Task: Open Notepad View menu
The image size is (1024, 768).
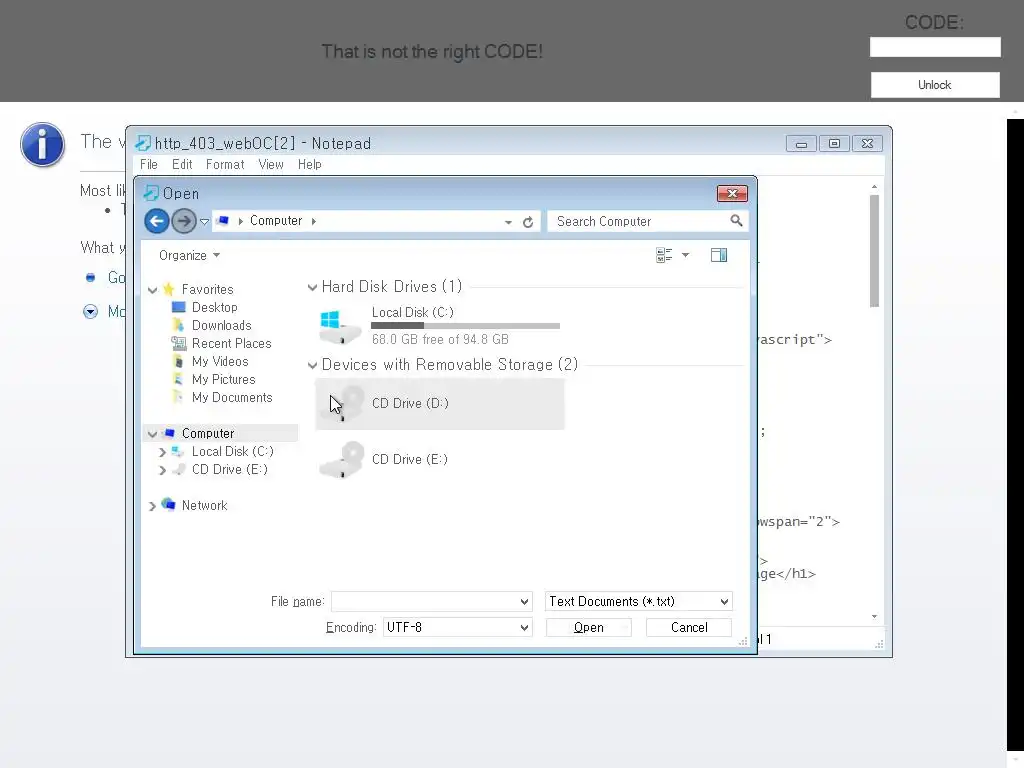Action: [271, 165]
